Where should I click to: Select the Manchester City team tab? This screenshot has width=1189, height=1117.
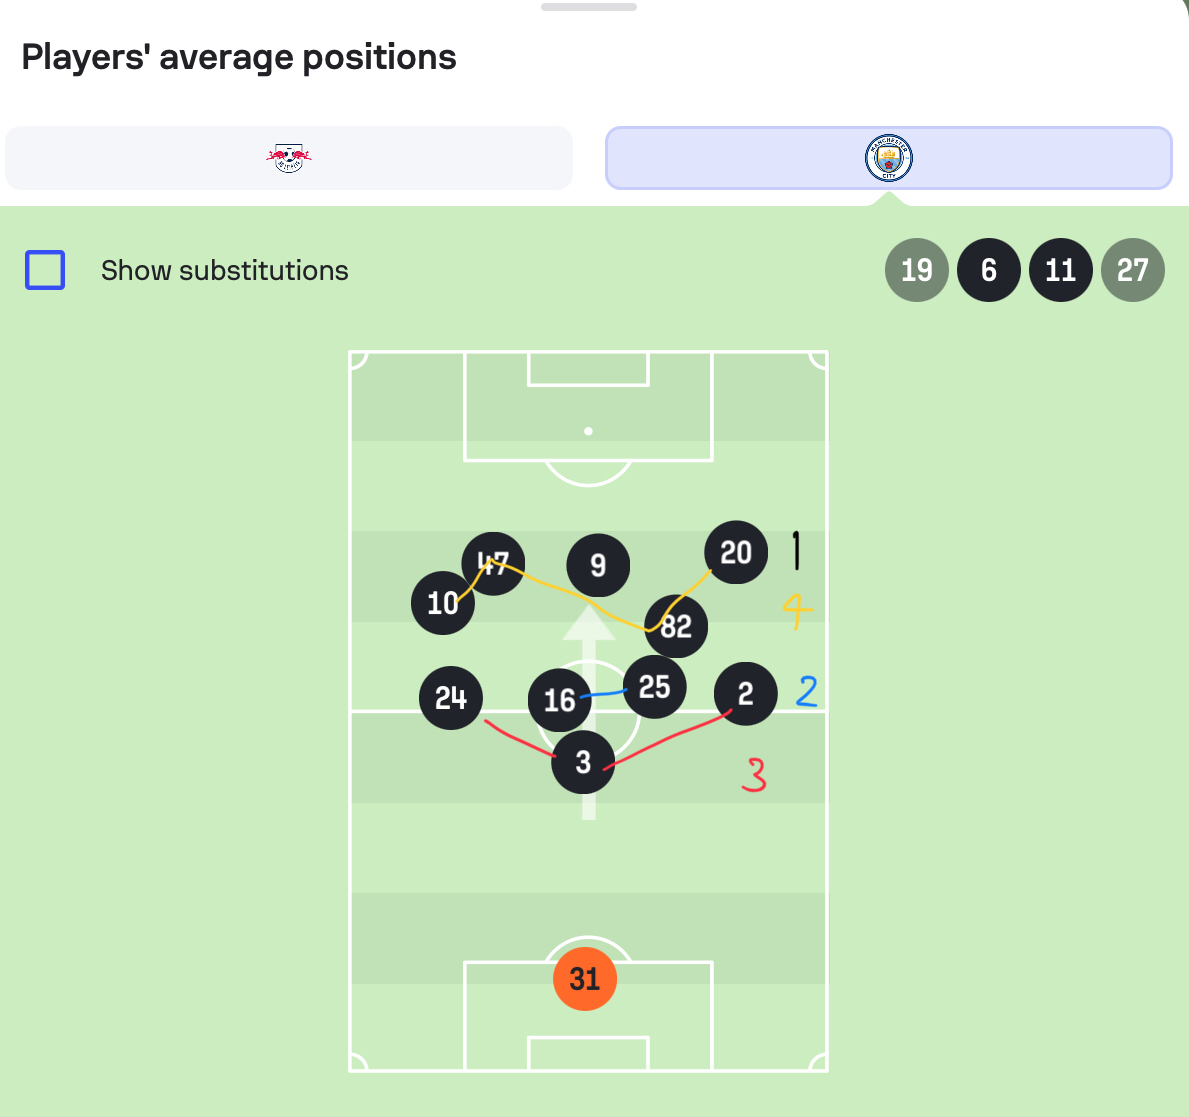(x=889, y=158)
